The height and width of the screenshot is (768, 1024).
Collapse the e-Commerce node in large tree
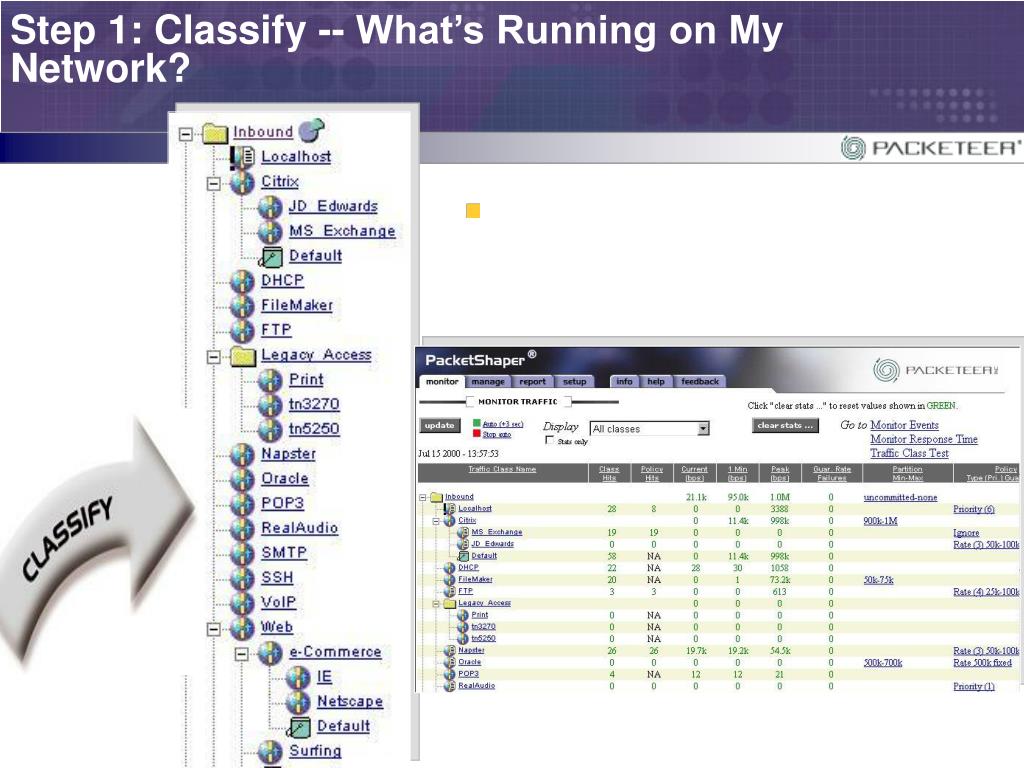tap(242, 654)
